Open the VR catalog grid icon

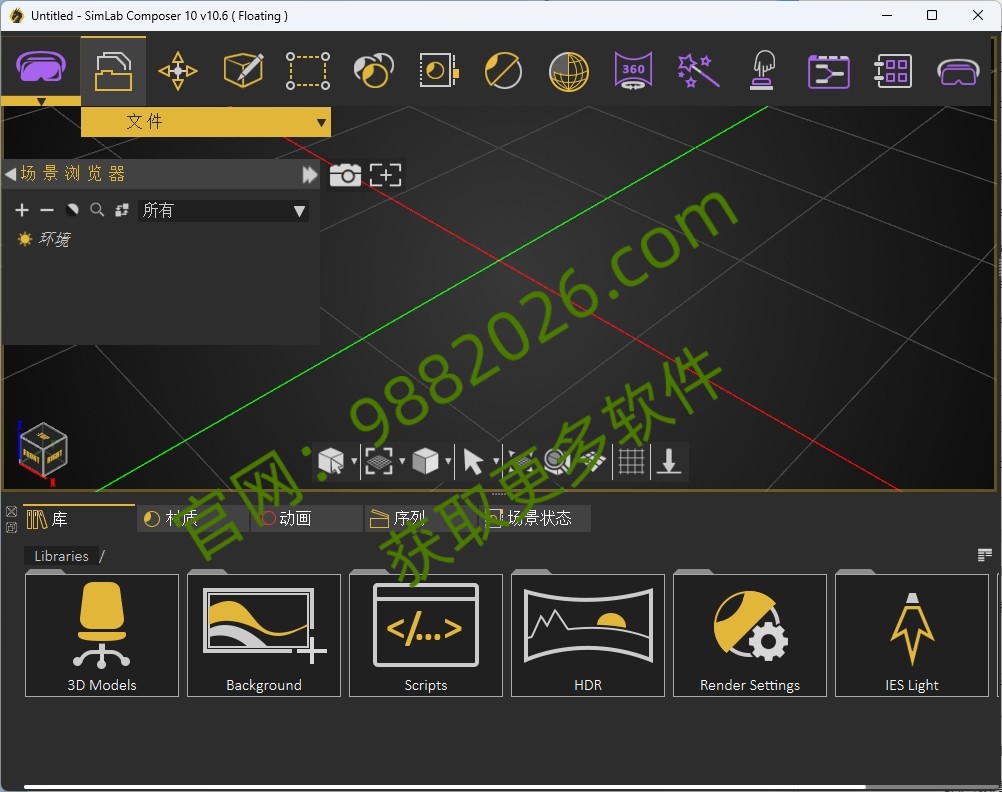[x=893, y=70]
